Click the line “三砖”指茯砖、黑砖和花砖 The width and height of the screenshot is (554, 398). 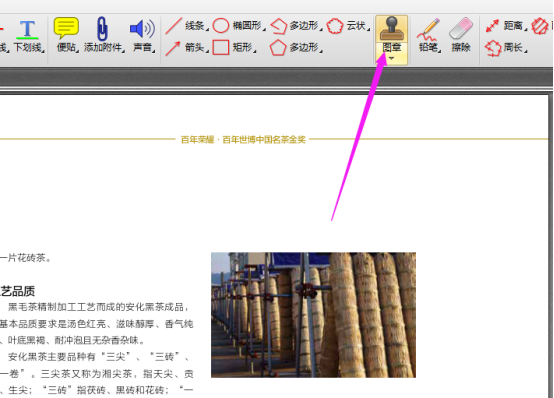coord(107,390)
